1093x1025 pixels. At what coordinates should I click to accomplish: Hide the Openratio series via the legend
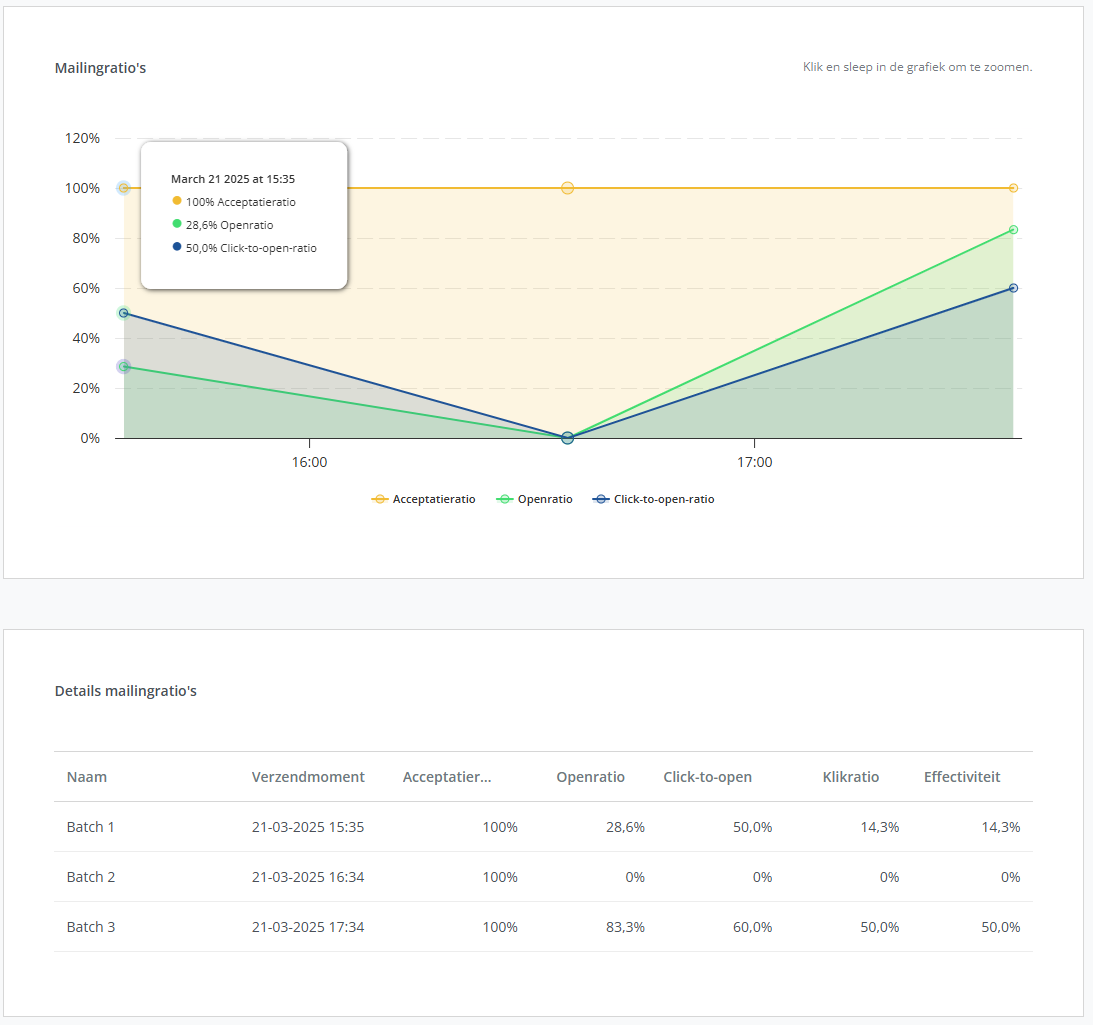point(535,499)
